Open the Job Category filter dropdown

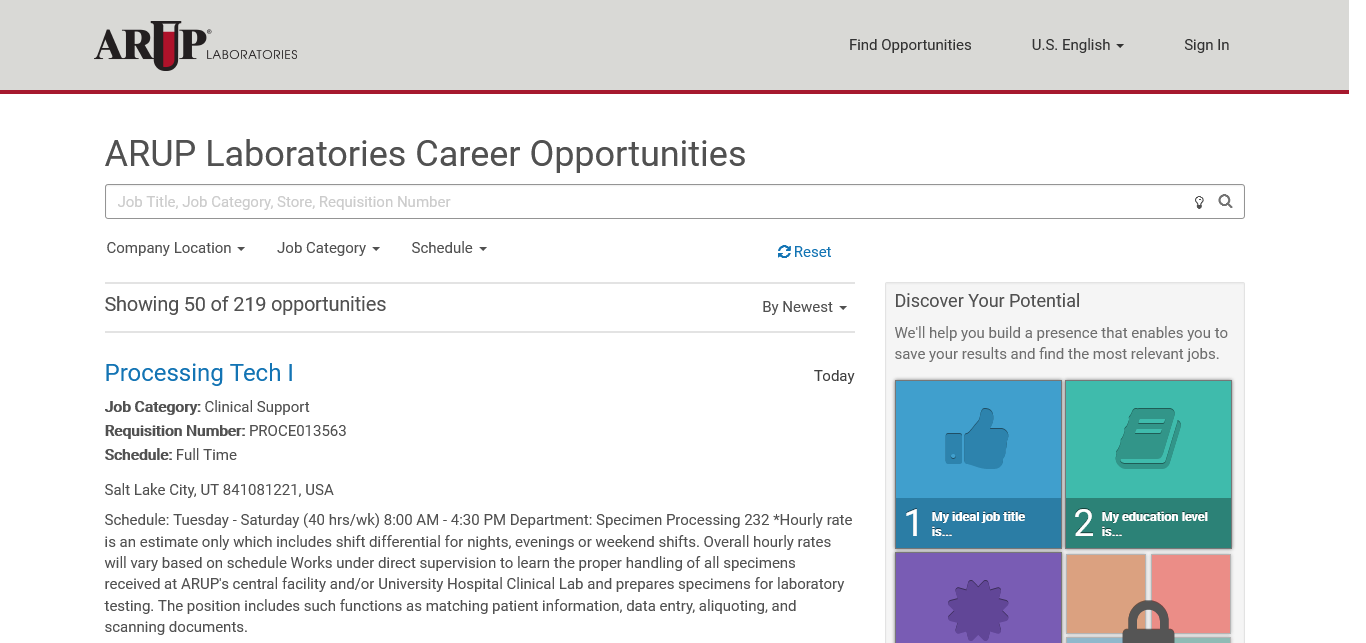pyautogui.click(x=328, y=248)
